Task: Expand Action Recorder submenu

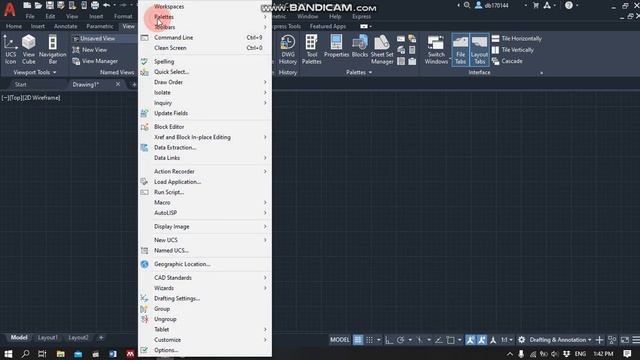Action: pos(205,171)
